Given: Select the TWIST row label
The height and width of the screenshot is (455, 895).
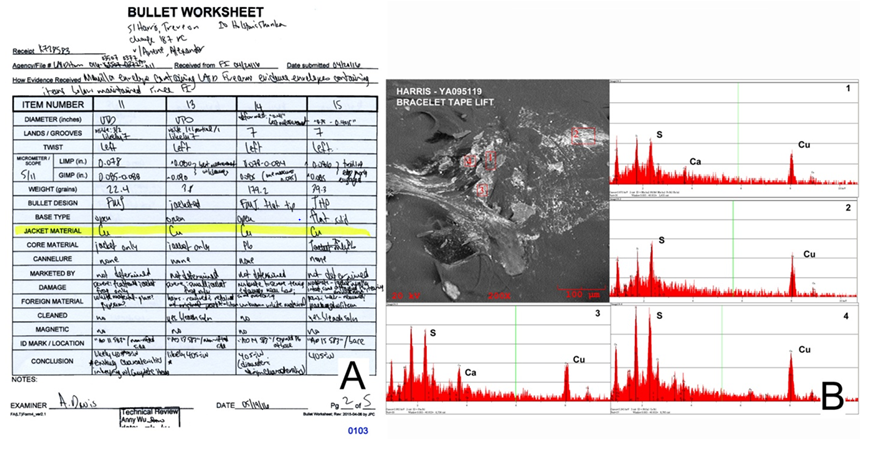Looking at the screenshot, I should [x=53, y=147].
